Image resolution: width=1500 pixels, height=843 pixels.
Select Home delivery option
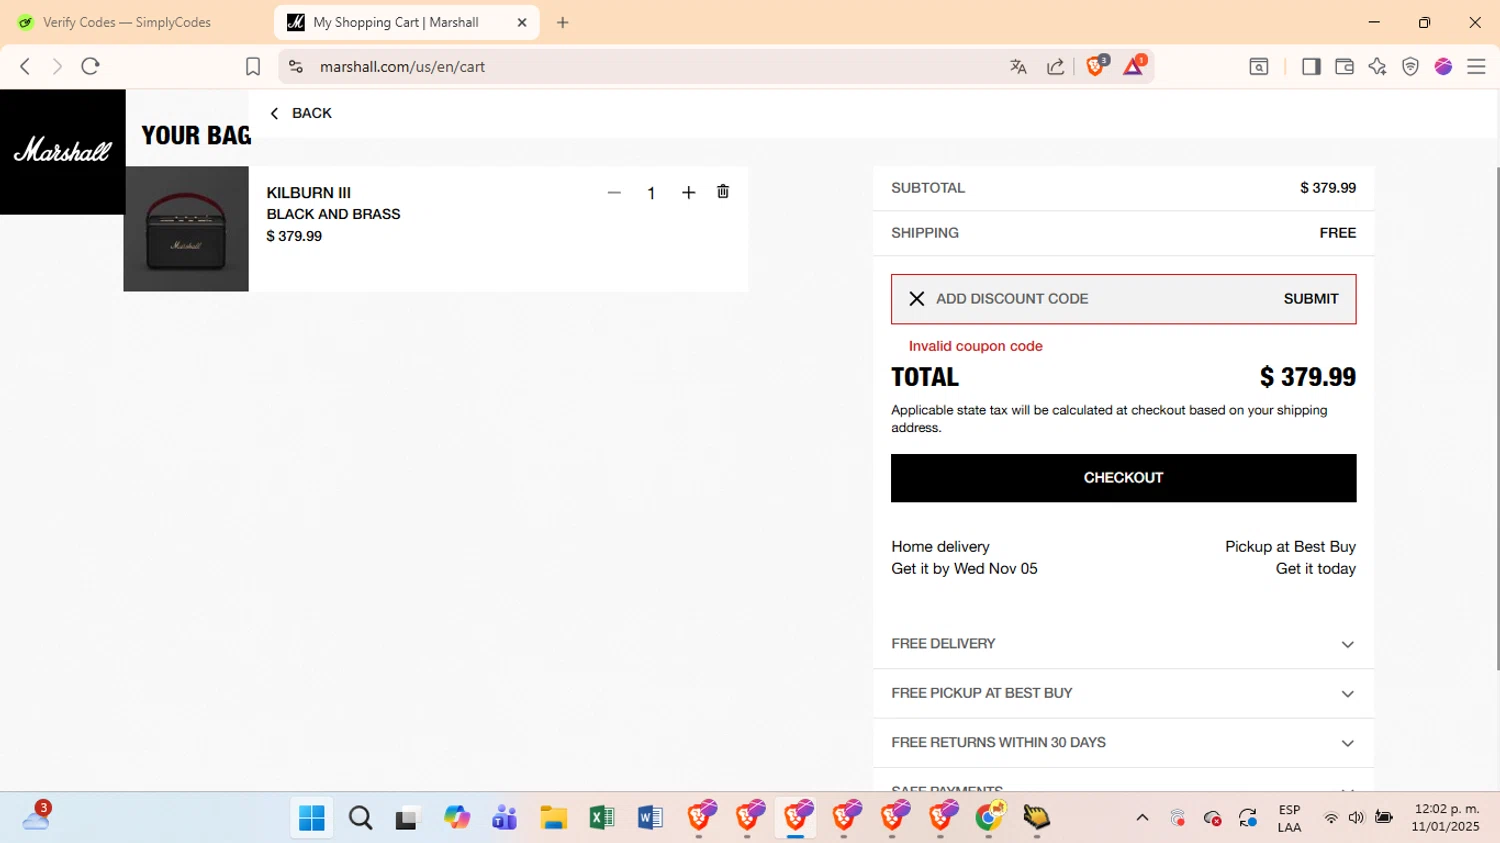964,558
